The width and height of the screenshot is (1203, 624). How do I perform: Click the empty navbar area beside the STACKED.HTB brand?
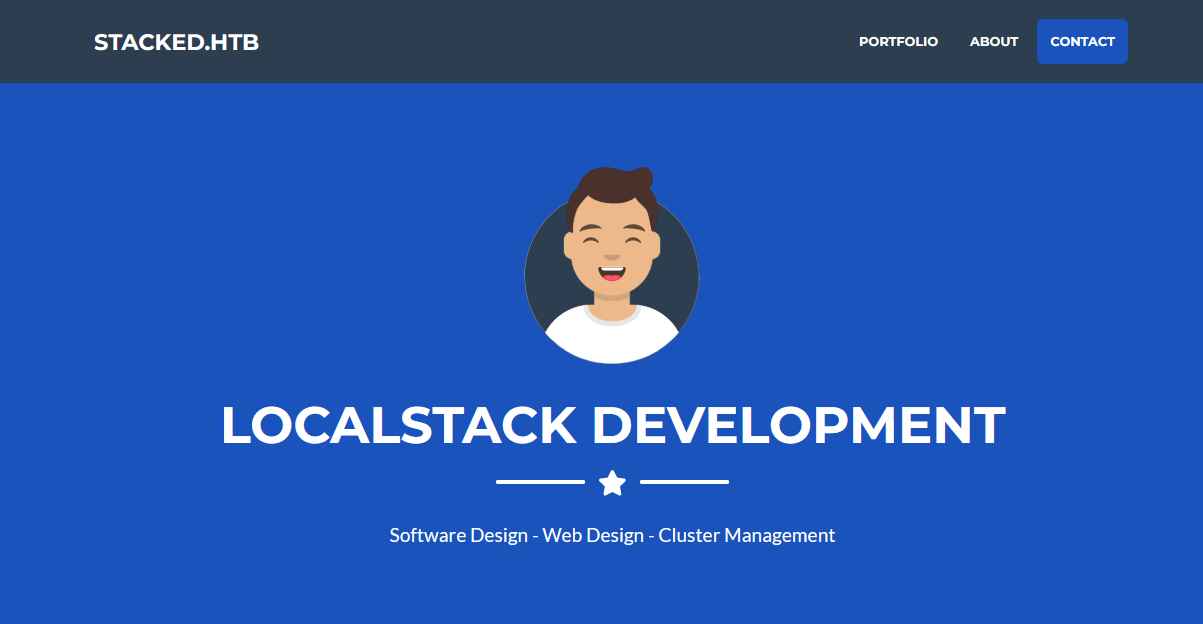pos(550,42)
